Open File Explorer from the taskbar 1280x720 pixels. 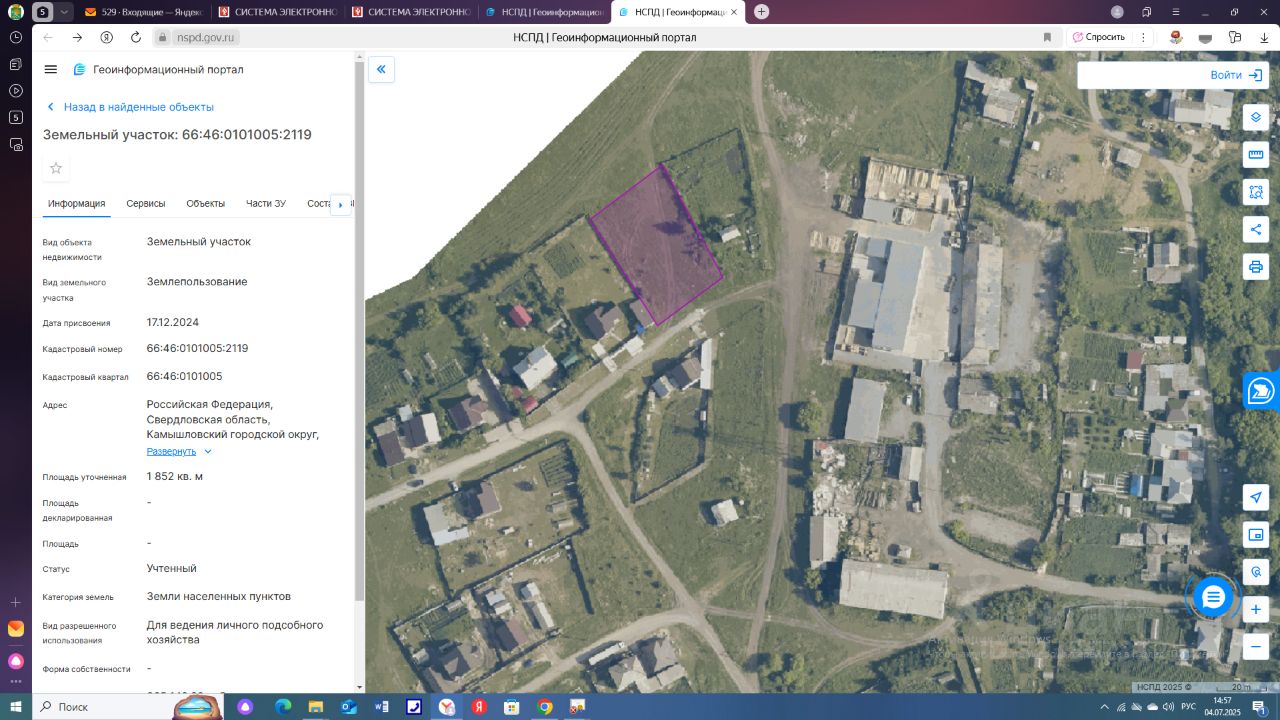point(315,707)
